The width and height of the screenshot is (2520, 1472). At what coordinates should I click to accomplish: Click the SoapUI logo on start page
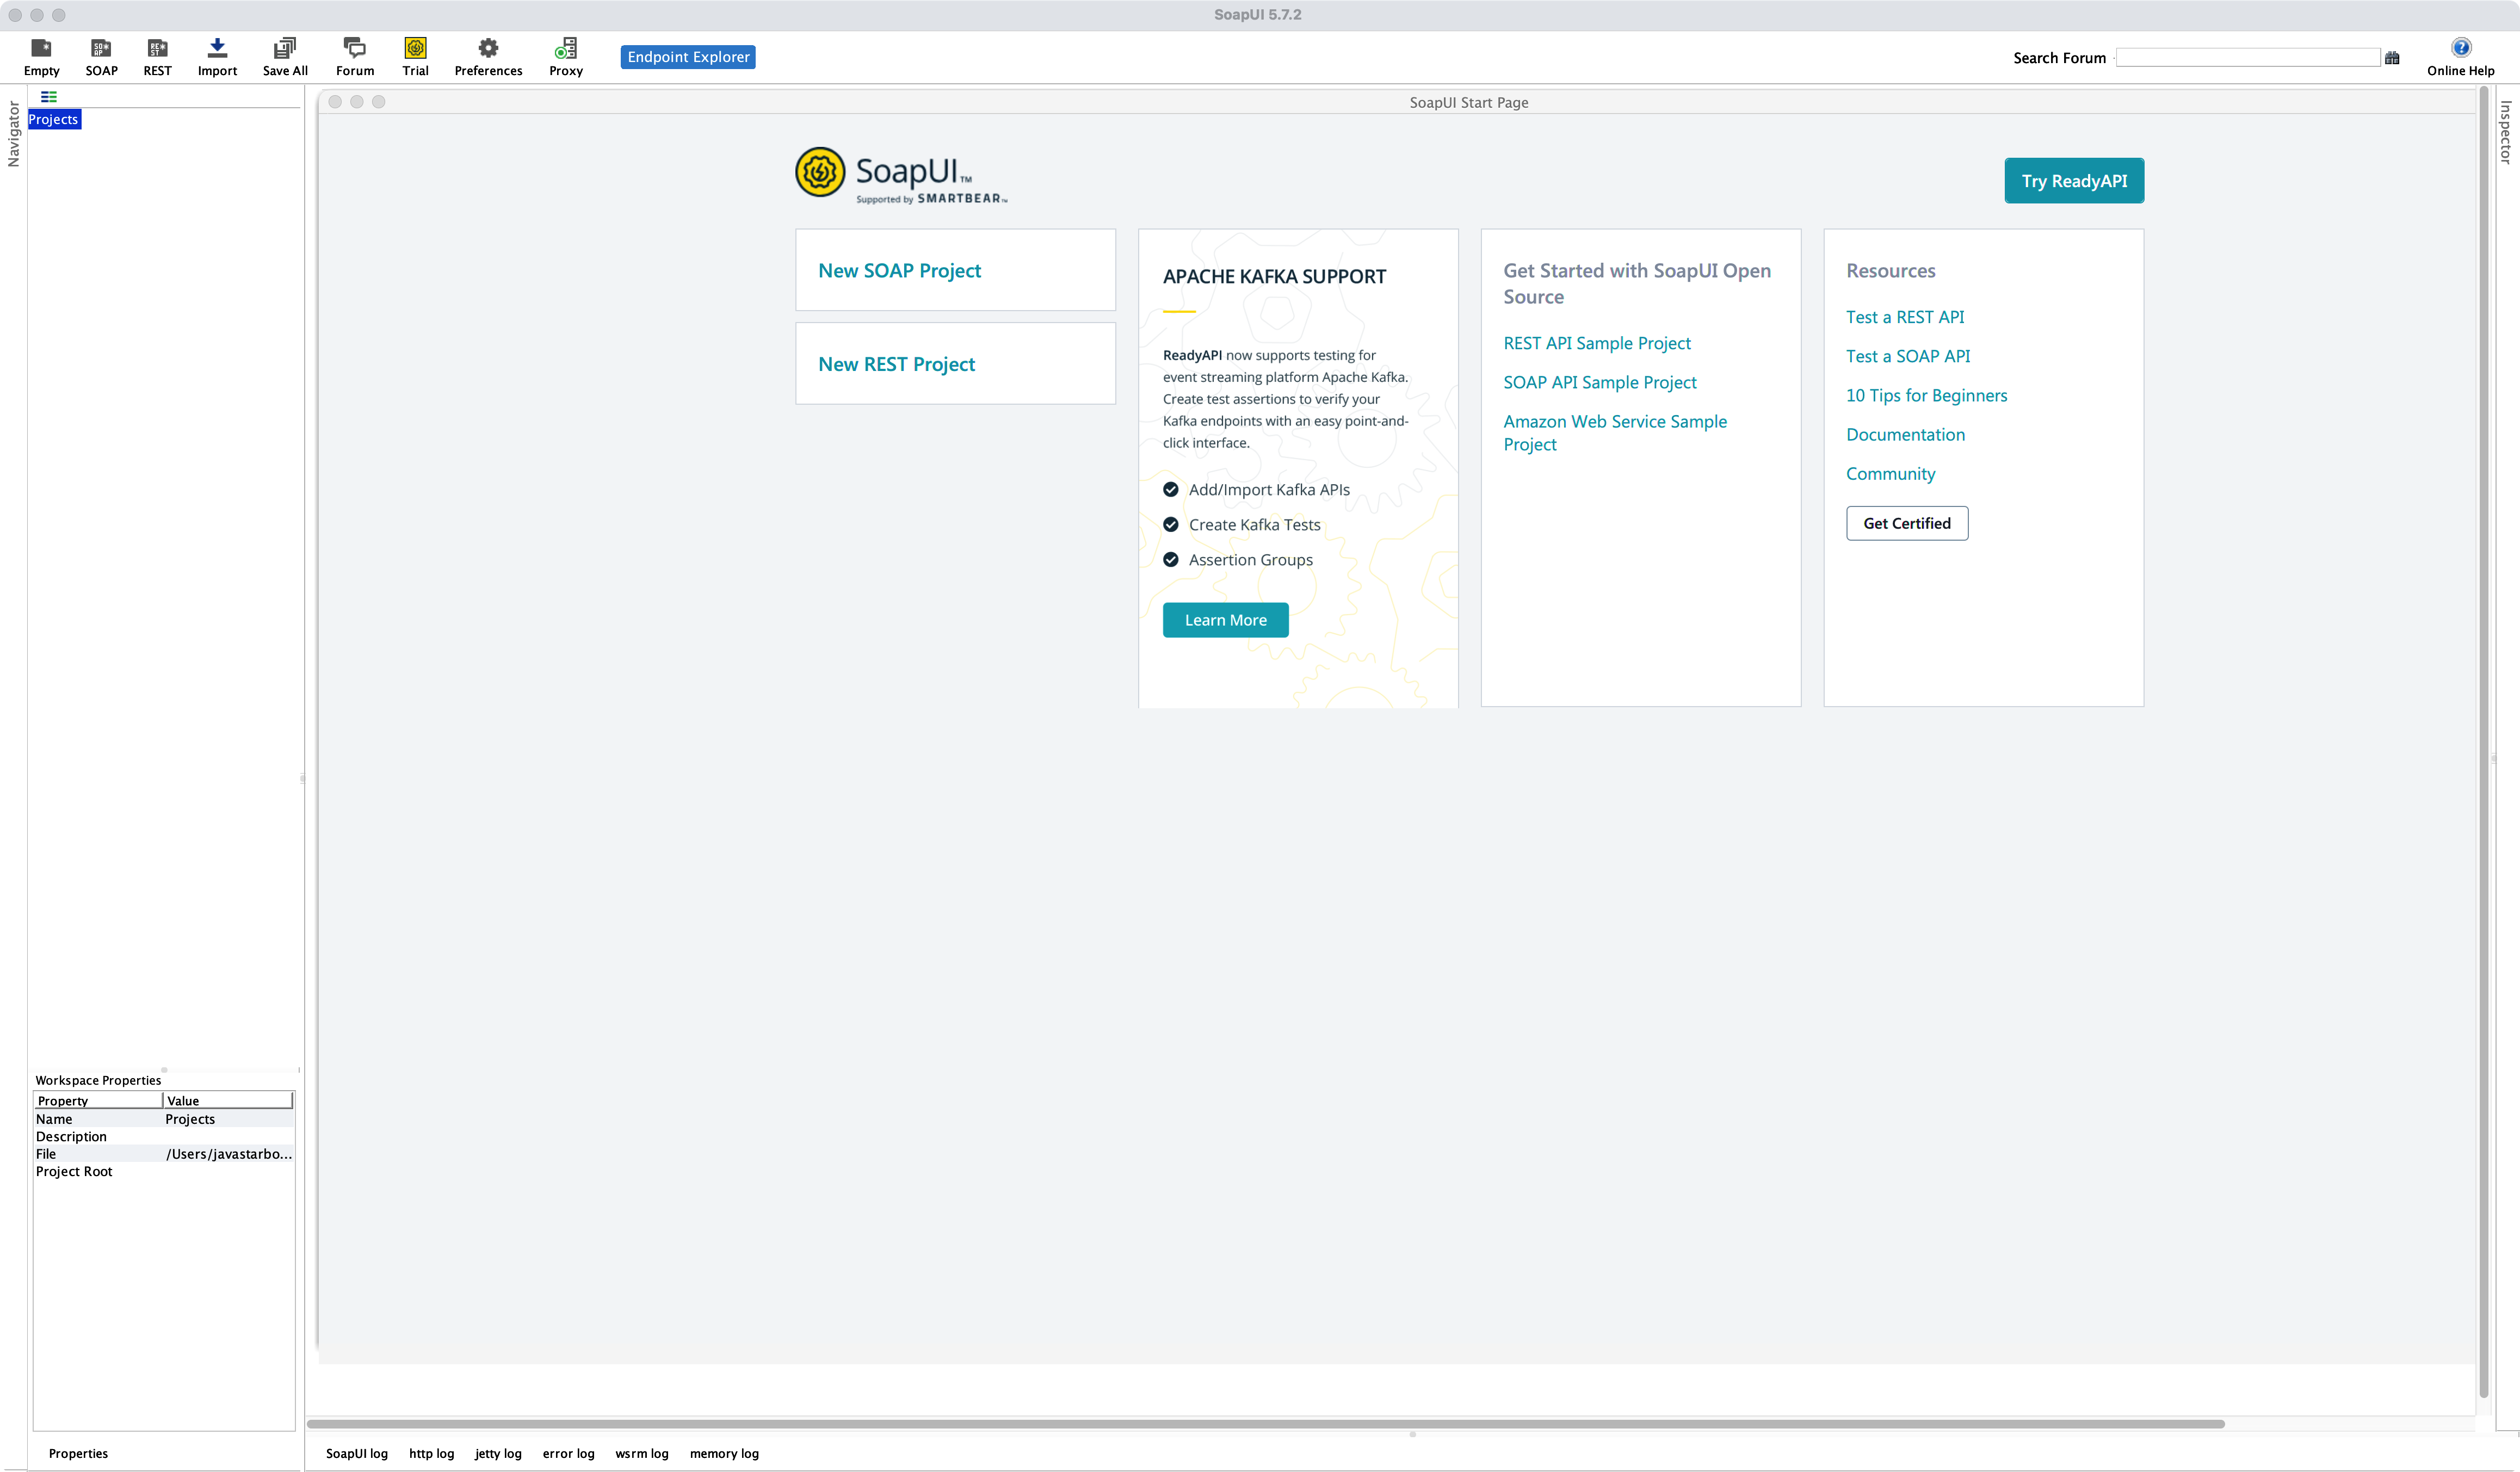901,175
